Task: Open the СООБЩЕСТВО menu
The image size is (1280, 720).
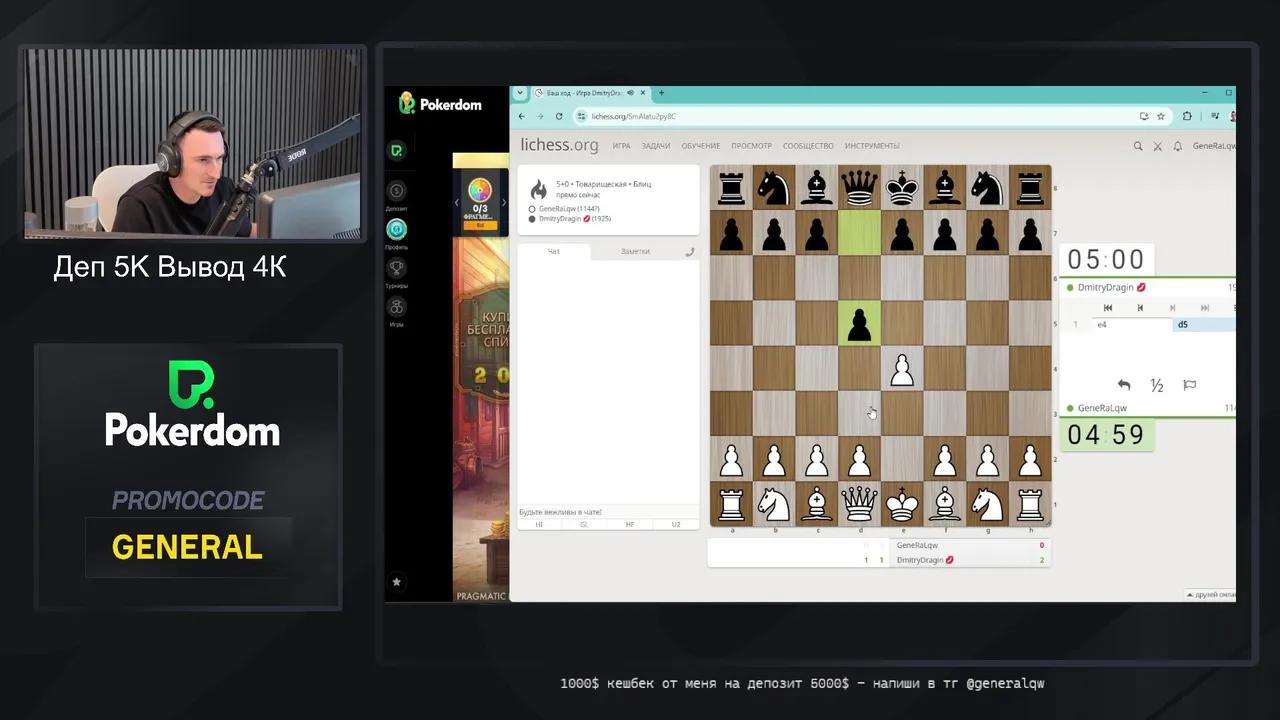Action: pyautogui.click(x=808, y=146)
